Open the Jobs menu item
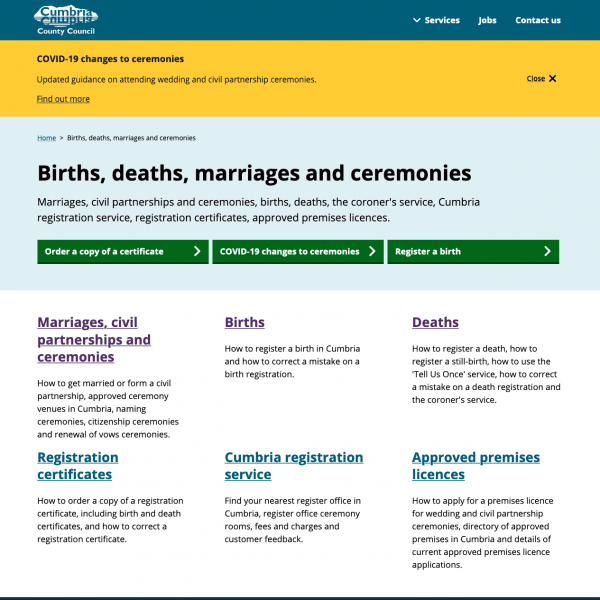Viewport: 600px width, 600px height. point(487,20)
